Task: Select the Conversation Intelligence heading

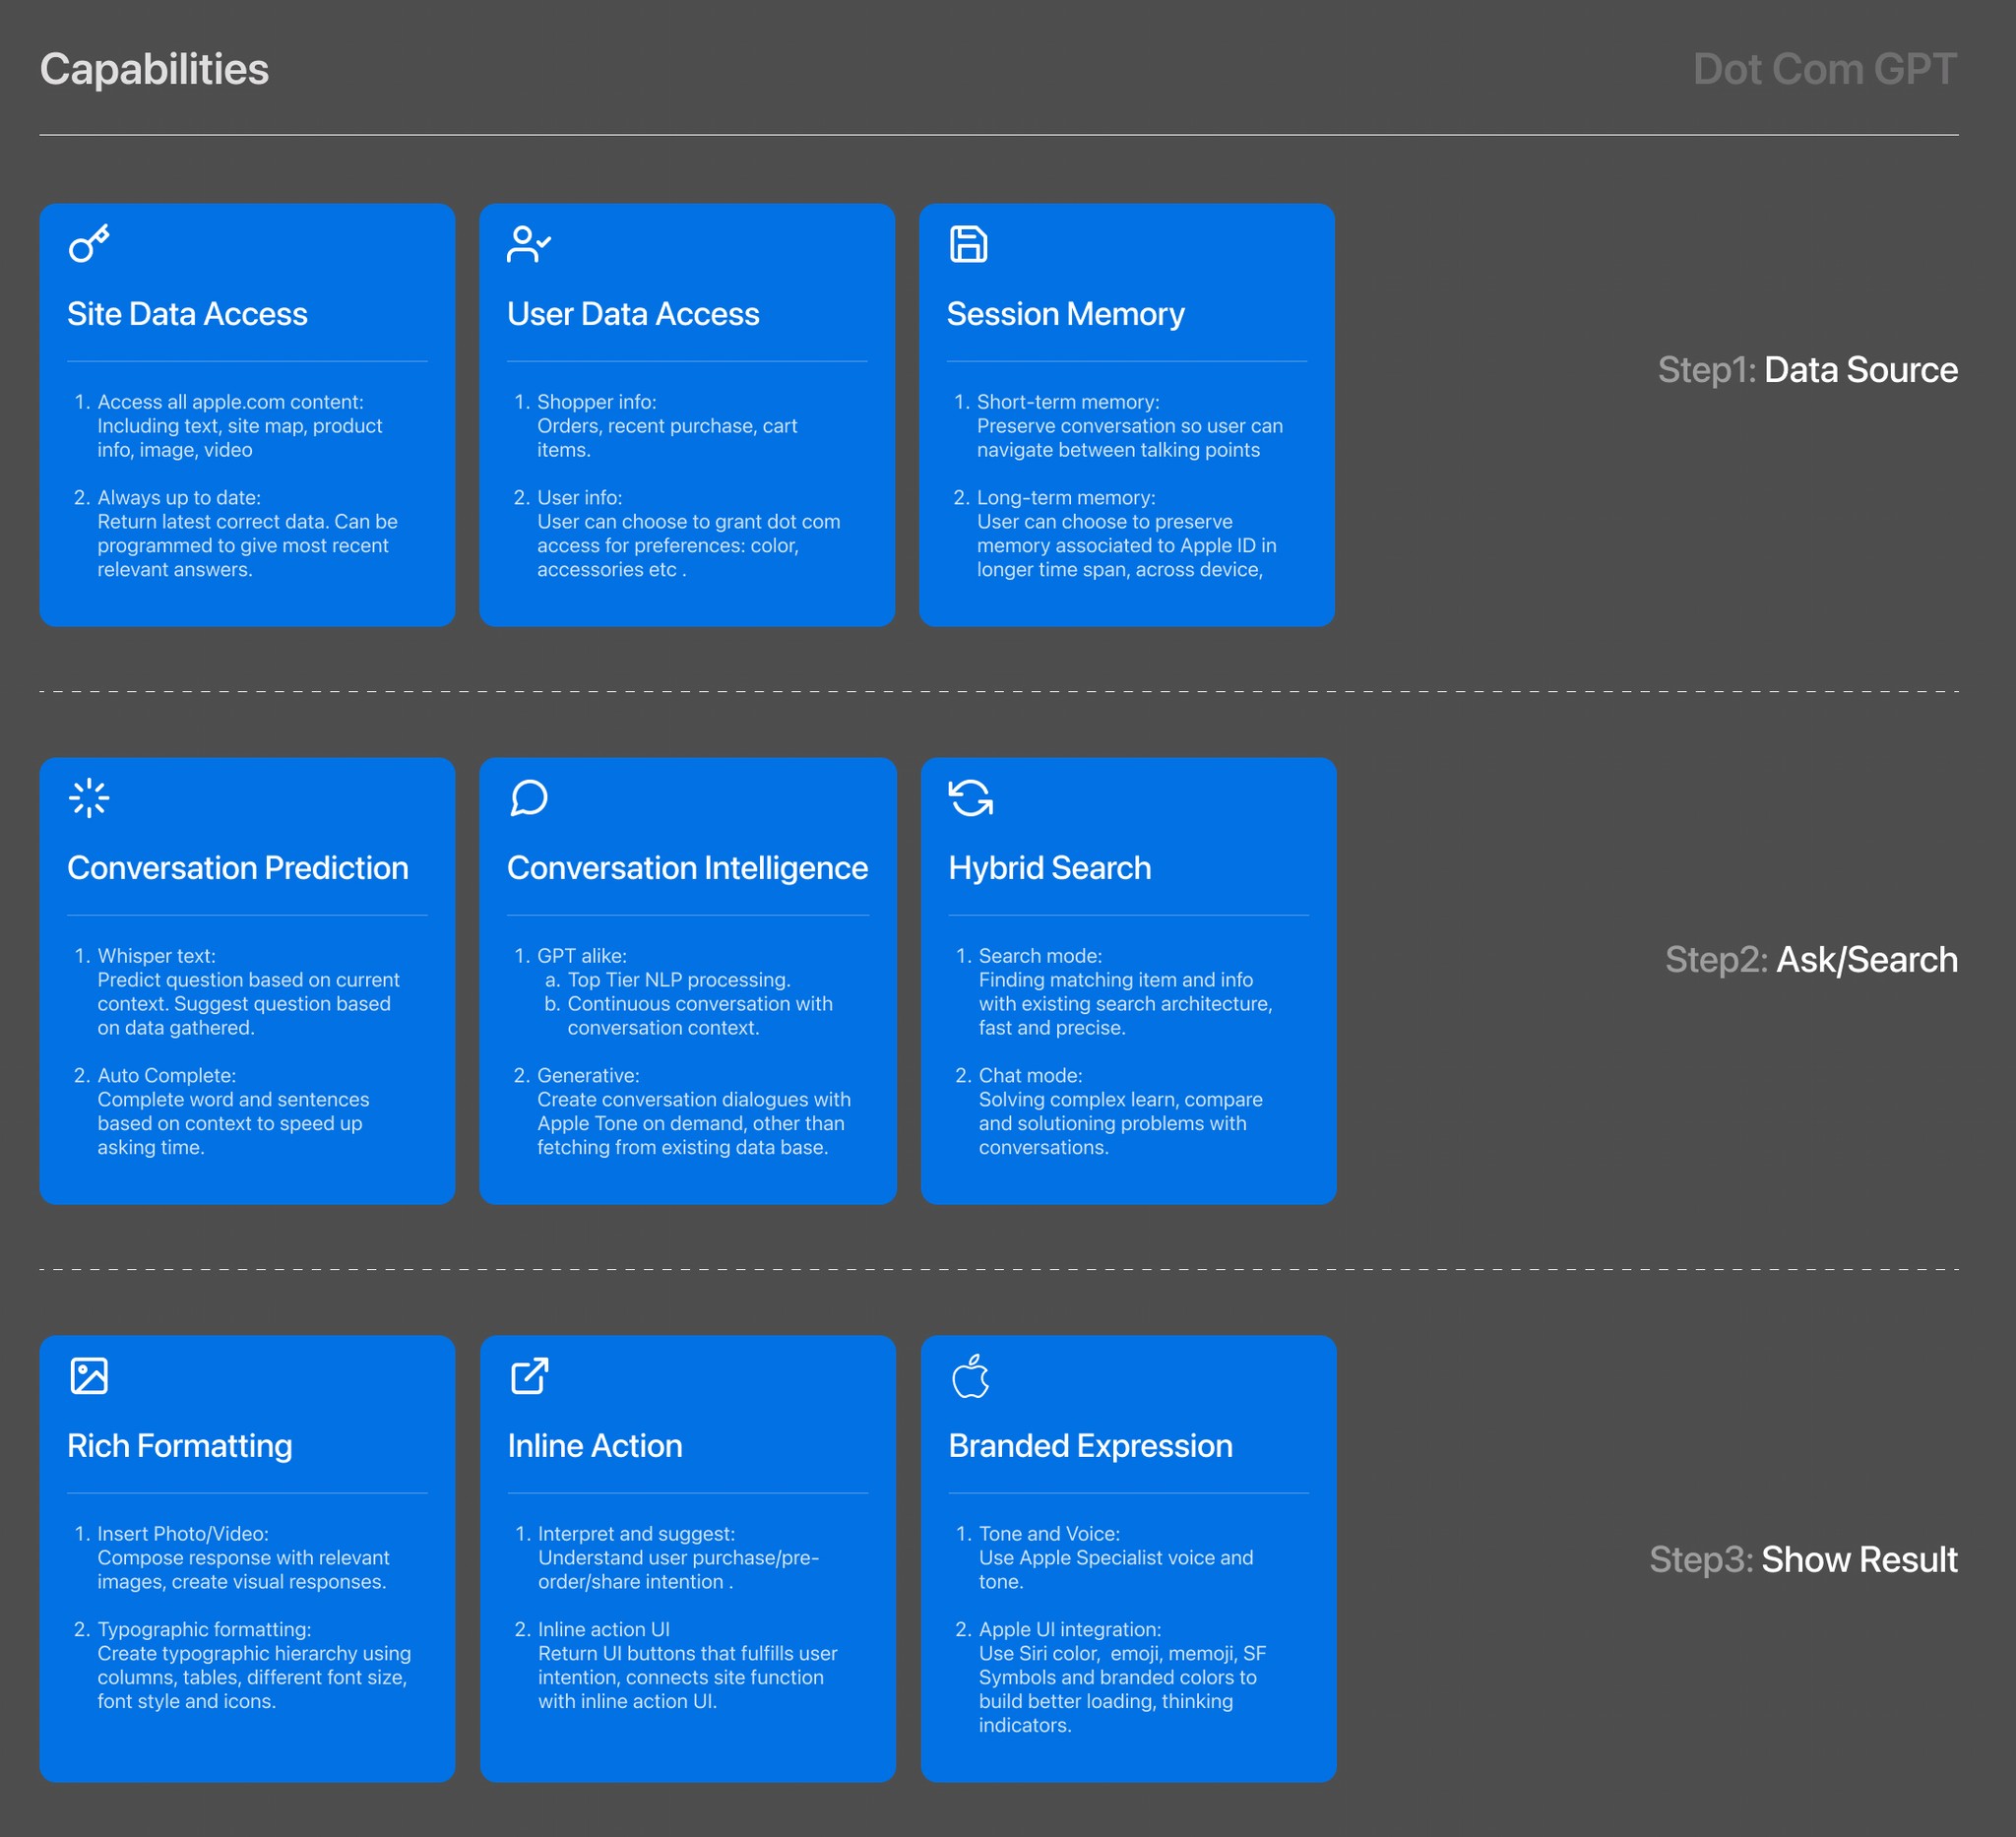Action: coord(687,868)
